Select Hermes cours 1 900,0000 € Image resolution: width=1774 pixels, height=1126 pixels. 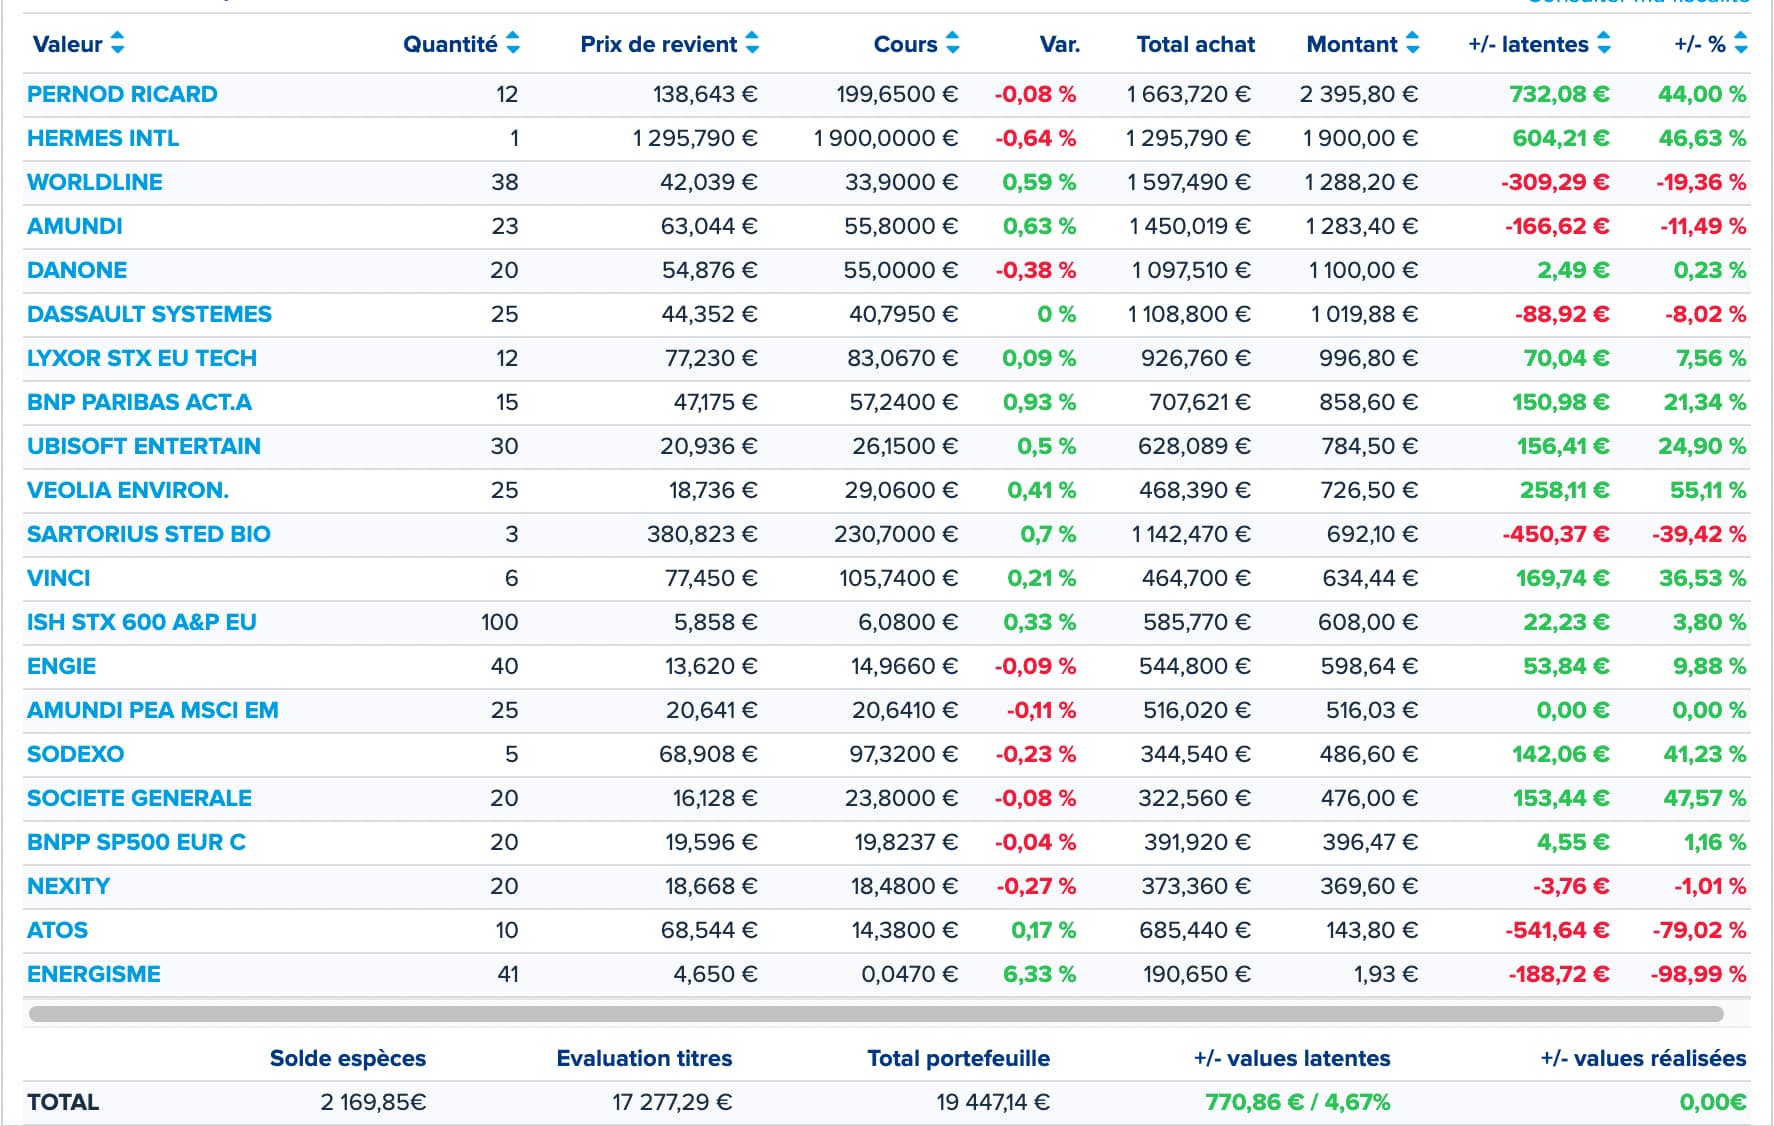click(x=886, y=138)
